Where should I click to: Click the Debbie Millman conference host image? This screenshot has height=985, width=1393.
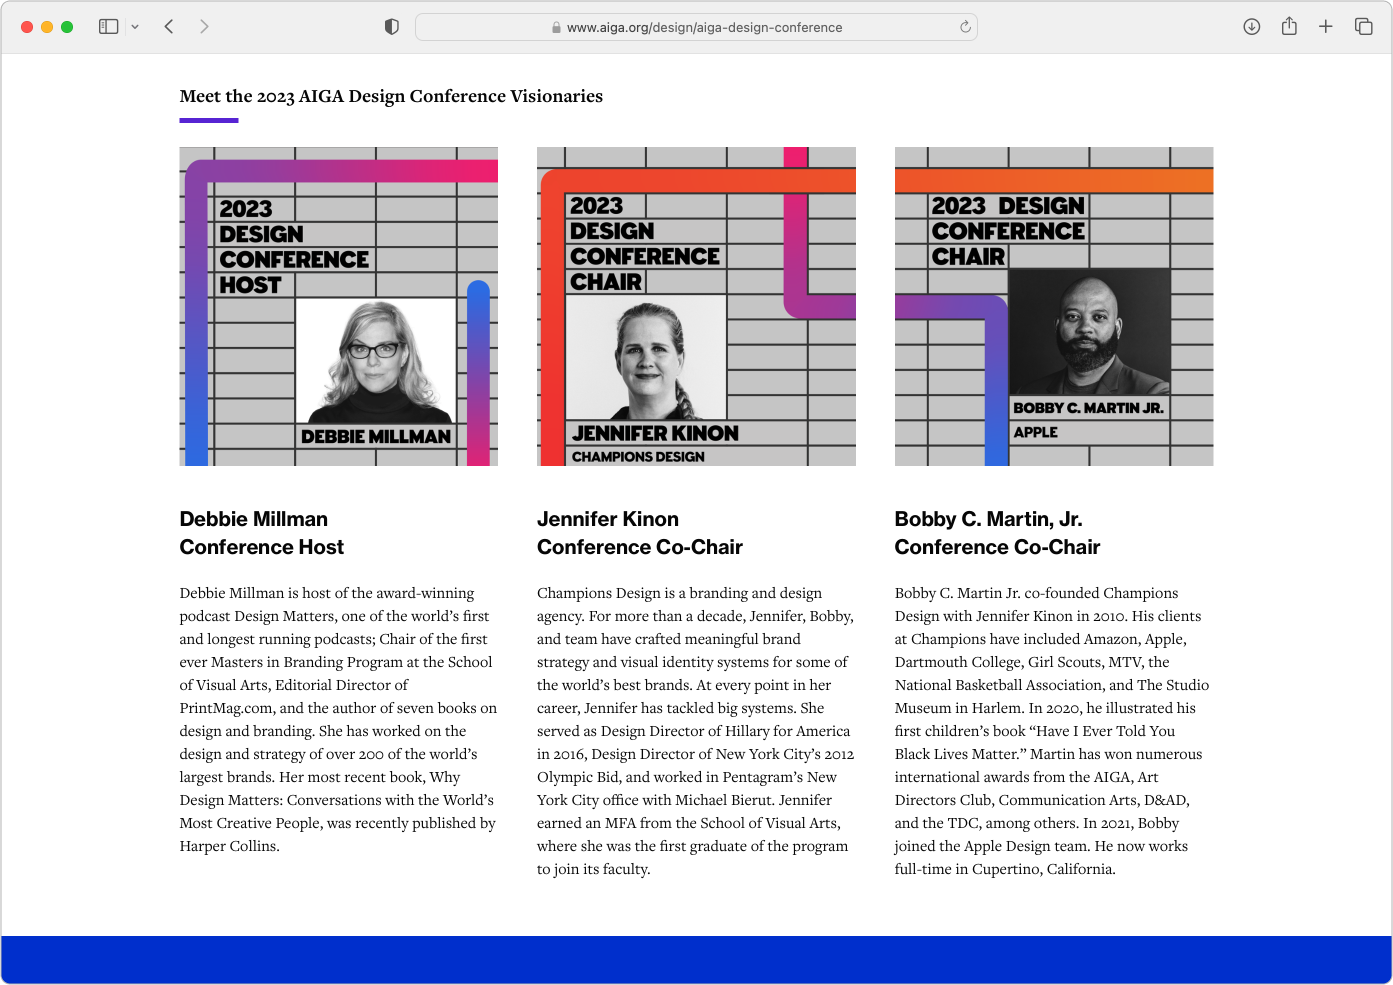338,306
